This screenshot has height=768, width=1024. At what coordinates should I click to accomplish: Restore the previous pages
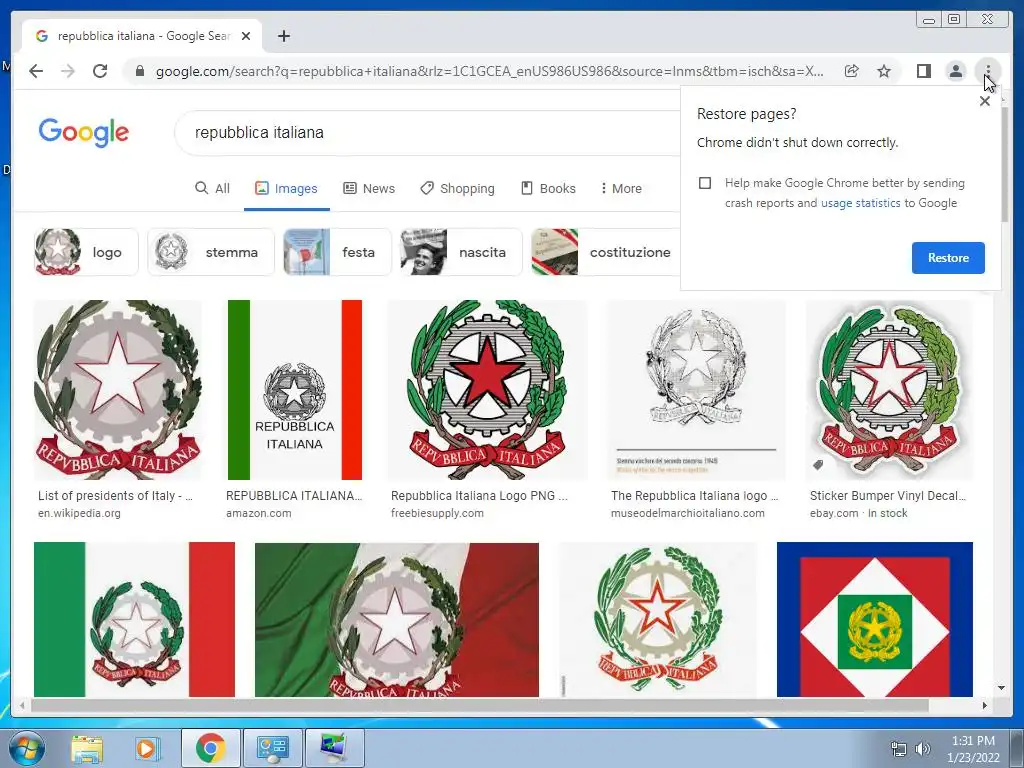[948, 258]
